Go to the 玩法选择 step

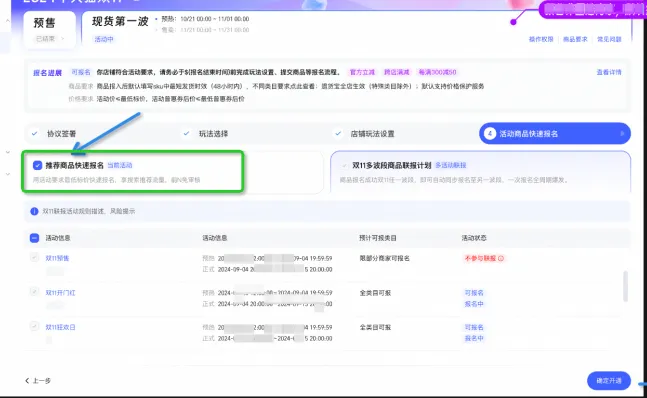(213, 134)
